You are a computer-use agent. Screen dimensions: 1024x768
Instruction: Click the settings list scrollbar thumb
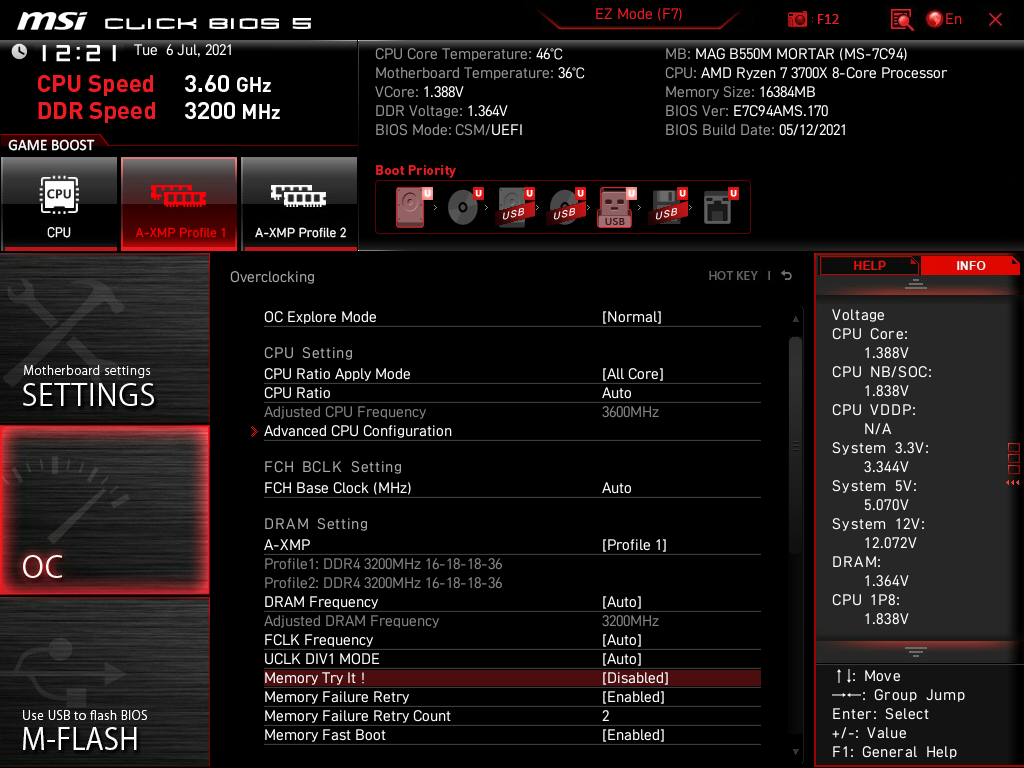coord(795,446)
